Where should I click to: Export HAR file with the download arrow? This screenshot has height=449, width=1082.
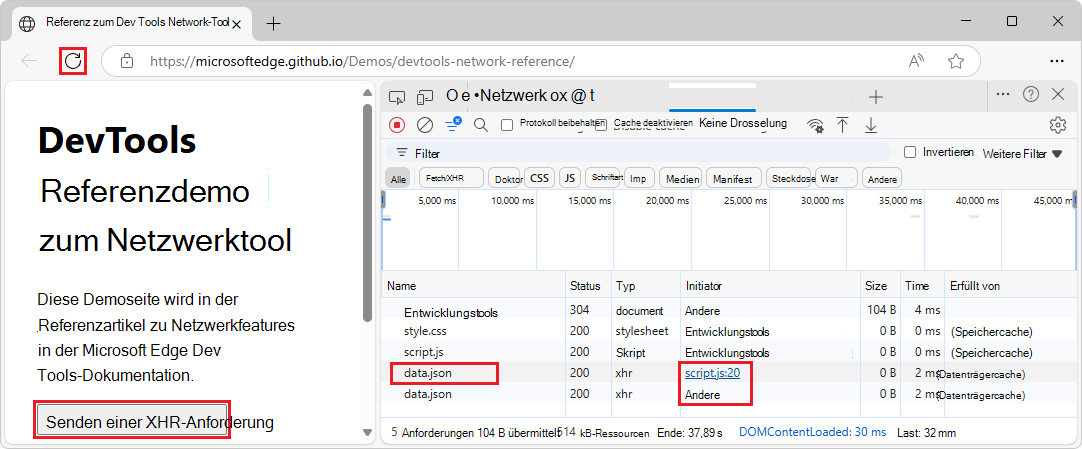(871, 125)
